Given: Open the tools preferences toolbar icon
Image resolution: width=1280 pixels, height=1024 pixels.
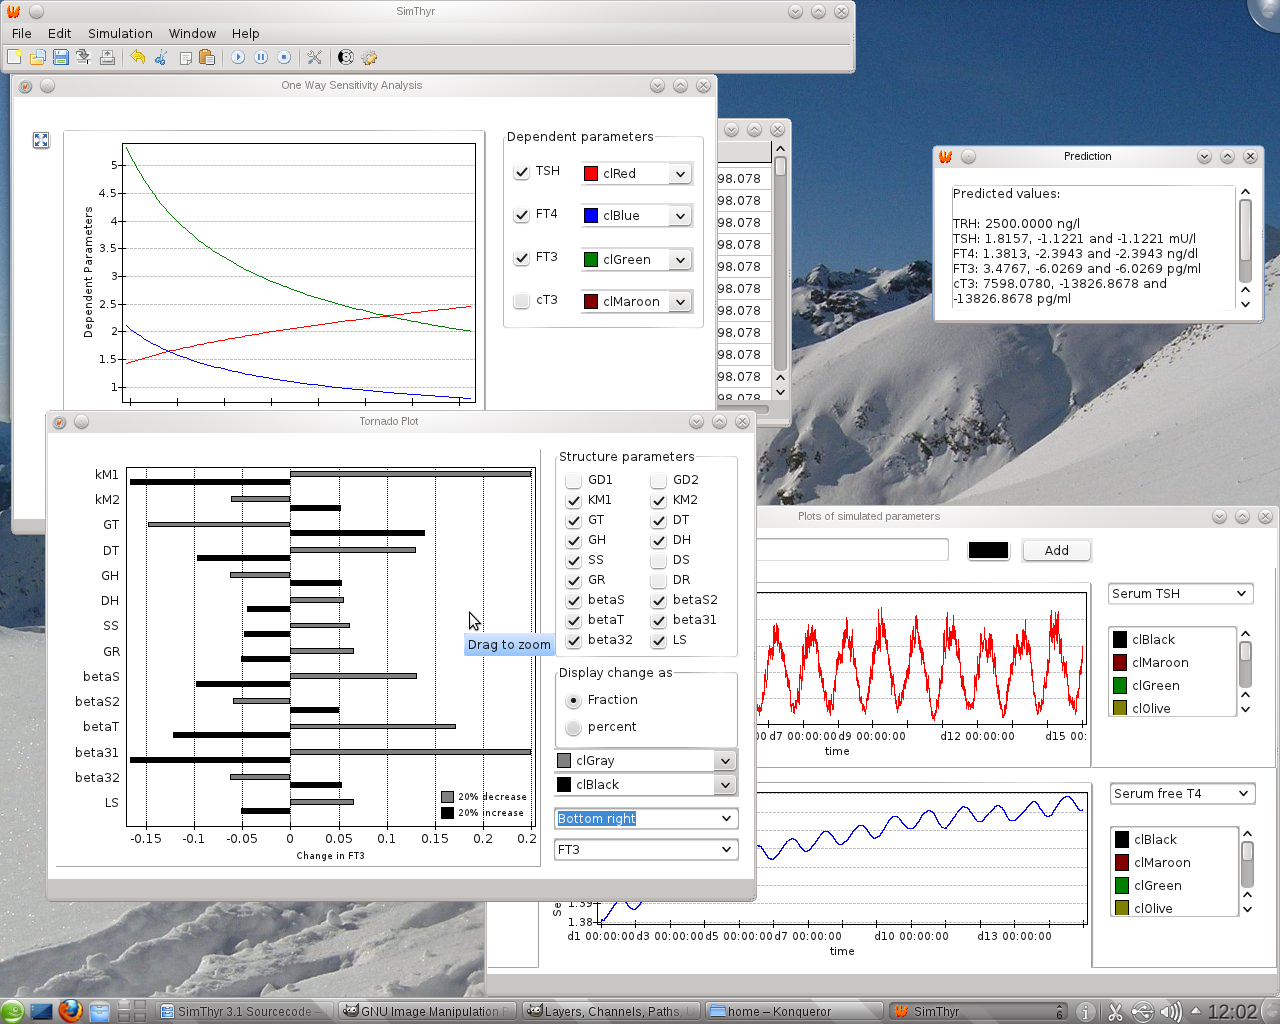Looking at the screenshot, I should point(315,57).
